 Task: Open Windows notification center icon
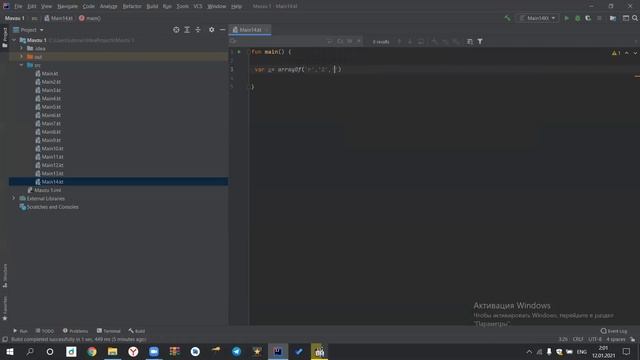pos(627,351)
